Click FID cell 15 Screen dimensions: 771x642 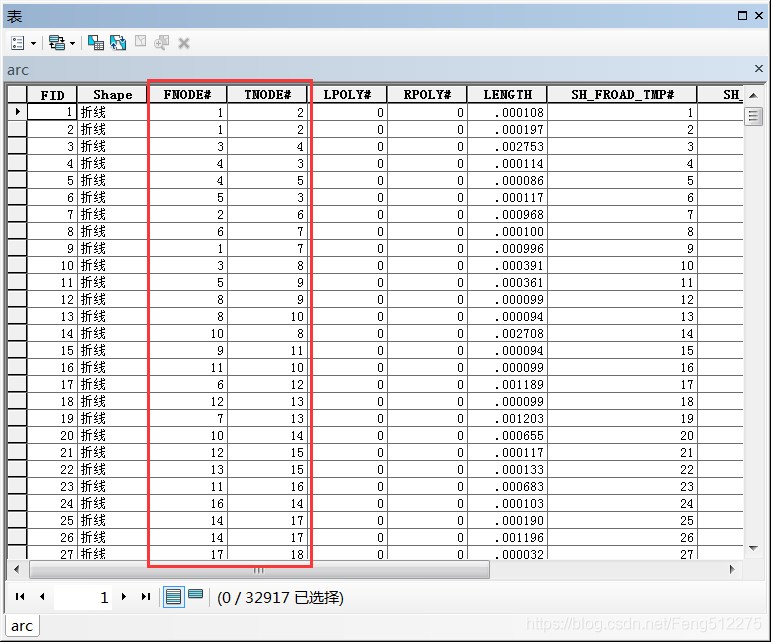pyautogui.click(x=52, y=350)
